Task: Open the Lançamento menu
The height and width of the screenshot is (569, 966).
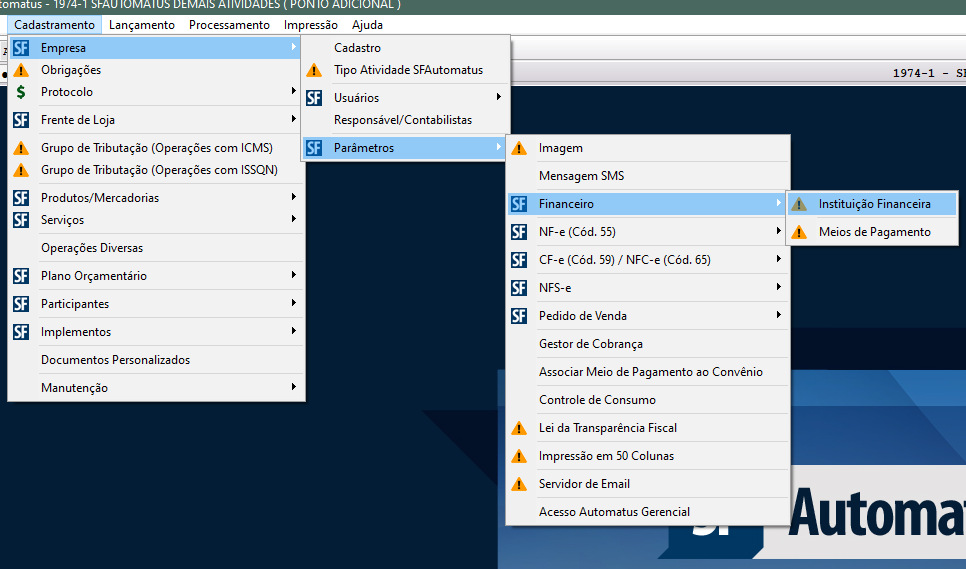Action: tap(141, 25)
